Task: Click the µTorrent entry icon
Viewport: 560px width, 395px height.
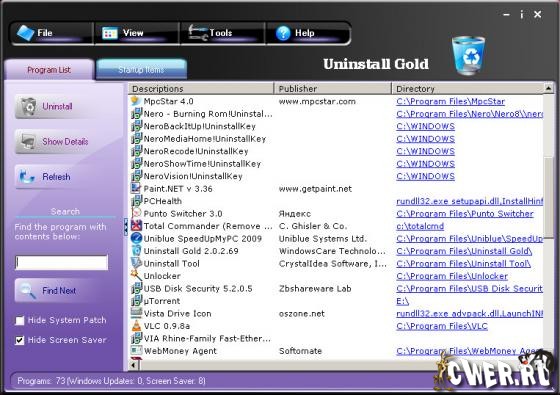Action: [x=136, y=301]
